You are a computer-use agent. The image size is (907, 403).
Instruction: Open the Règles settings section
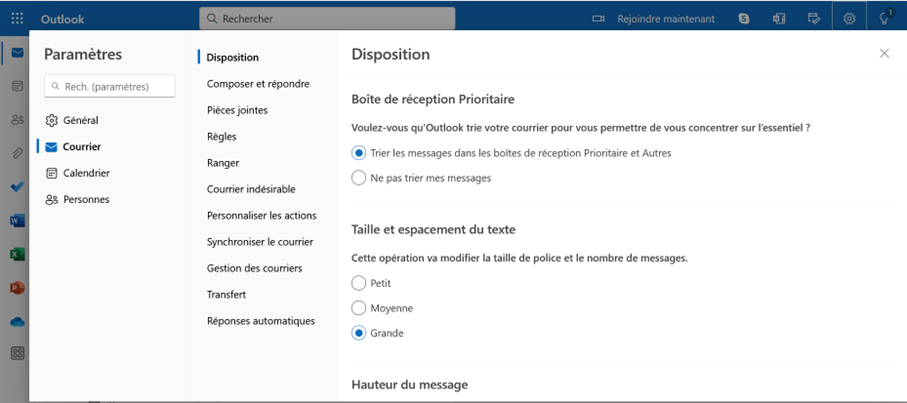click(x=222, y=136)
